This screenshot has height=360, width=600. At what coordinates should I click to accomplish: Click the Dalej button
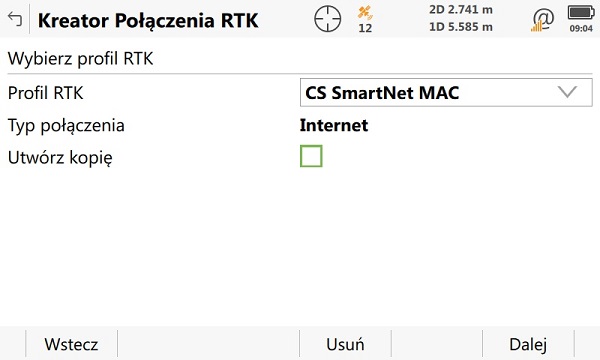click(528, 344)
